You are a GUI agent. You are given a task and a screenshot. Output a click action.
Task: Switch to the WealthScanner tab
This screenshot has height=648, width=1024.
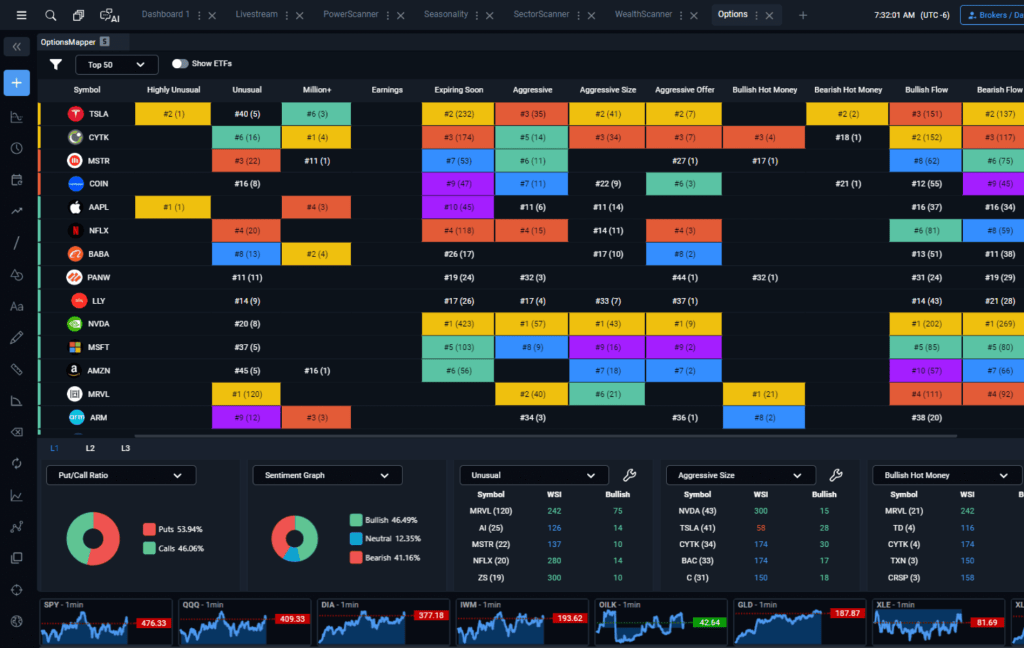tap(643, 14)
